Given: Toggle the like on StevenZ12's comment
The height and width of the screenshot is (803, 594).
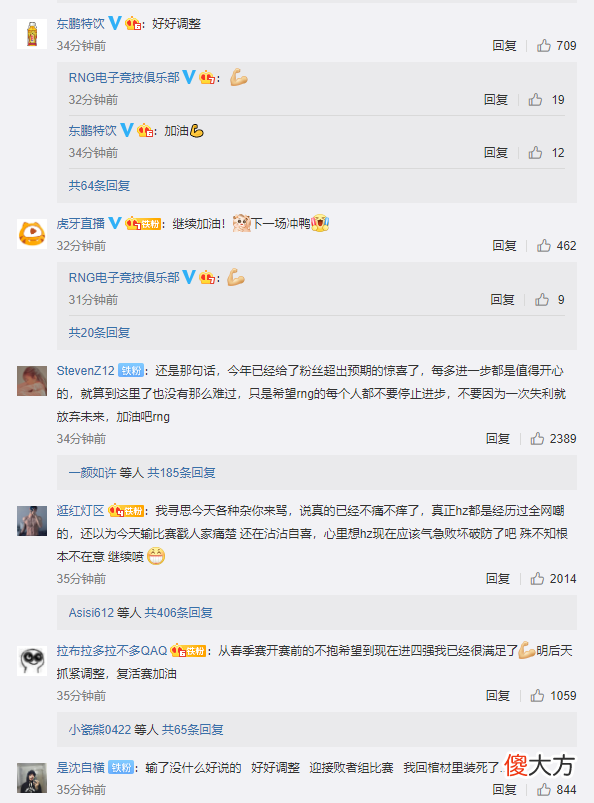Looking at the screenshot, I should click(x=537, y=436).
